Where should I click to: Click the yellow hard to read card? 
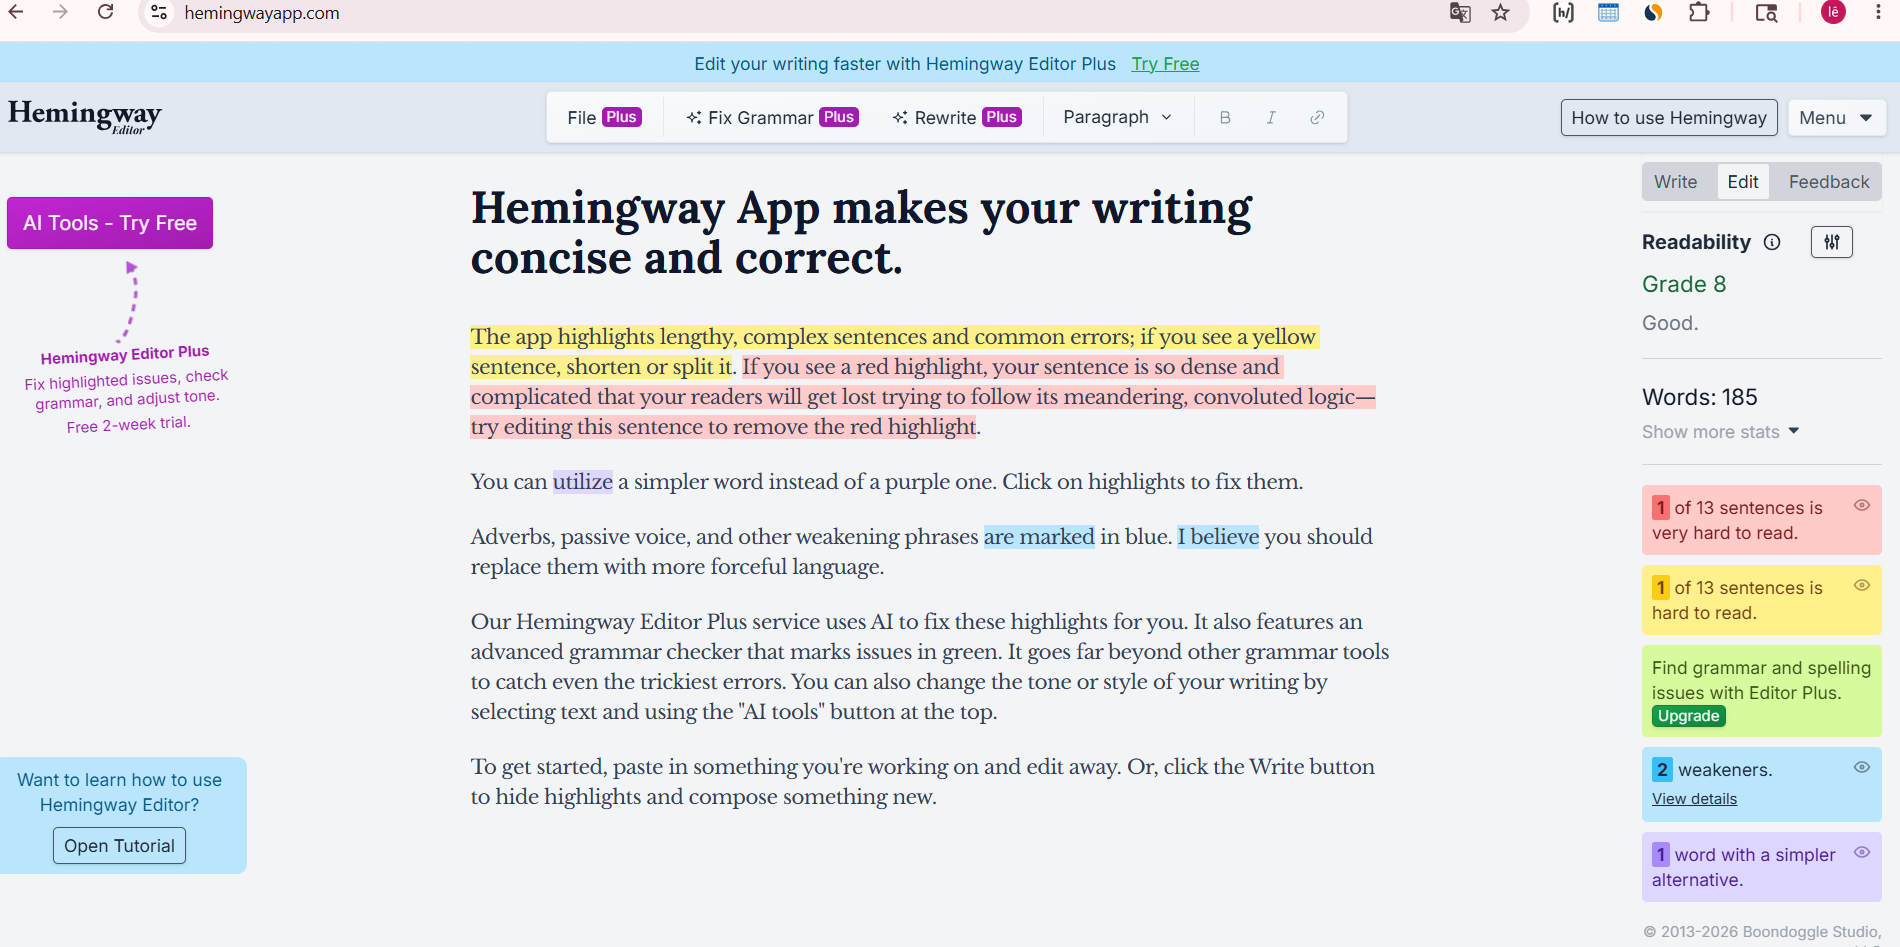click(1762, 600)
